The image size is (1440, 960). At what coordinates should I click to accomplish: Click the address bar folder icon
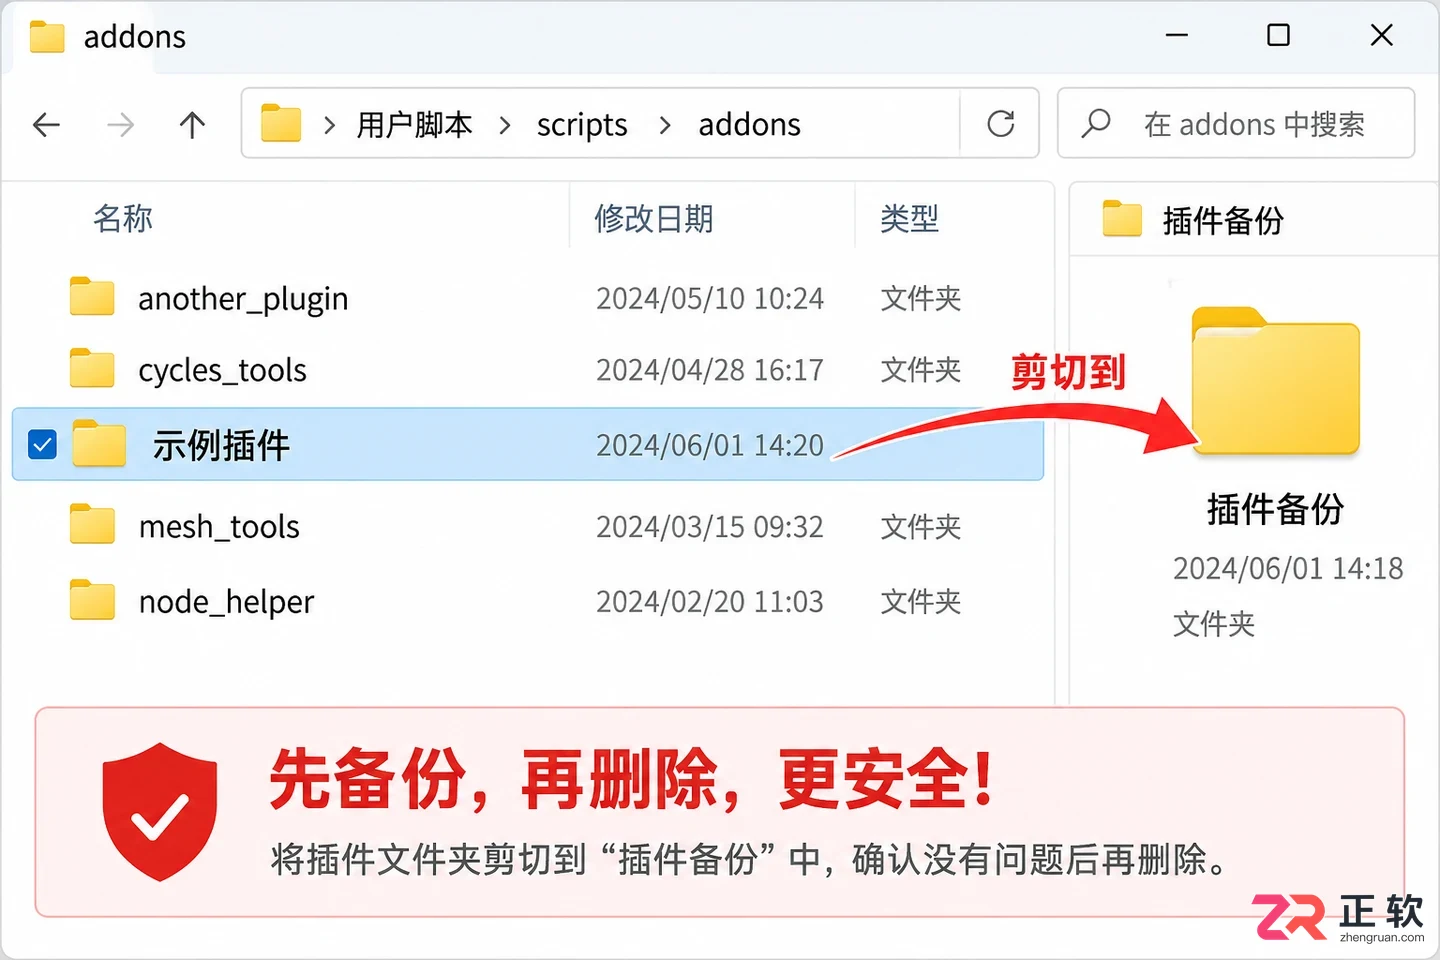coord(281,123)
